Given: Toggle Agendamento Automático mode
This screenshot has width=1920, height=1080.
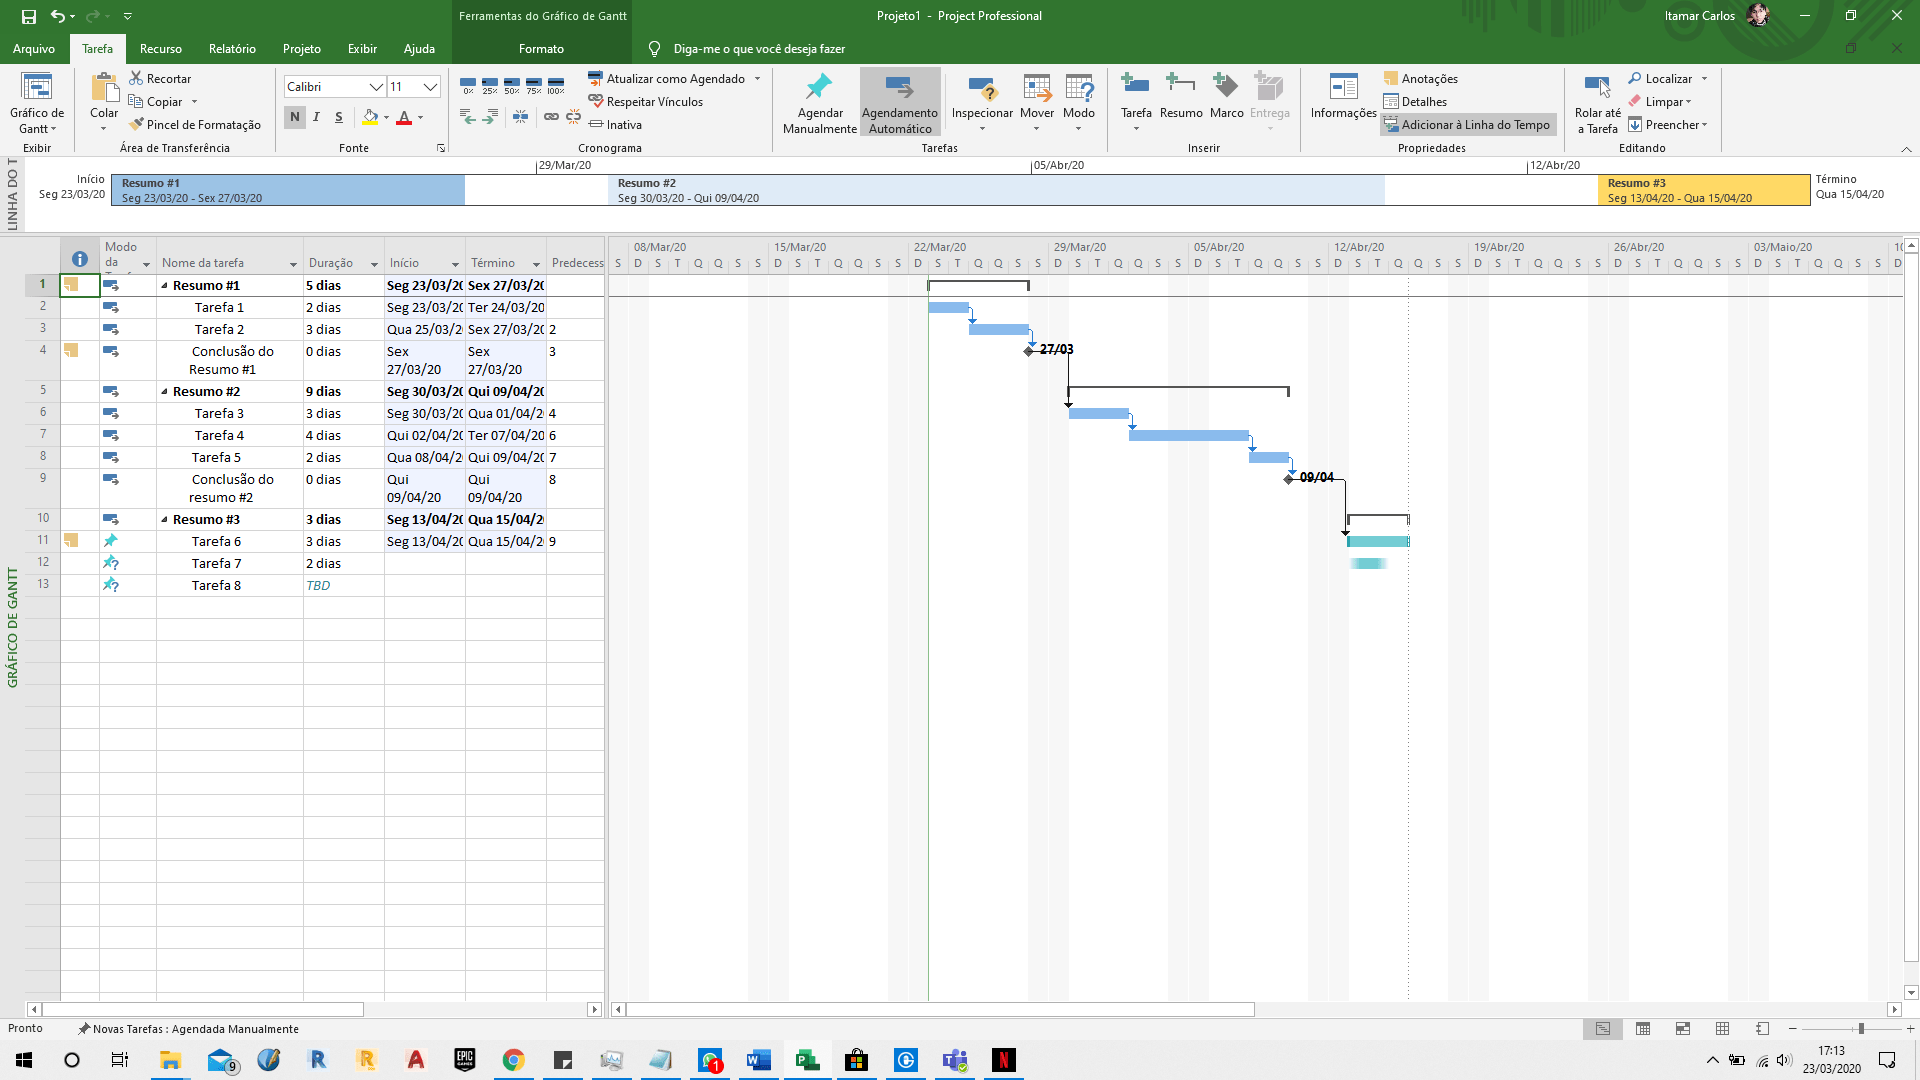Looking at the screenshot, I should click(899, 102).
